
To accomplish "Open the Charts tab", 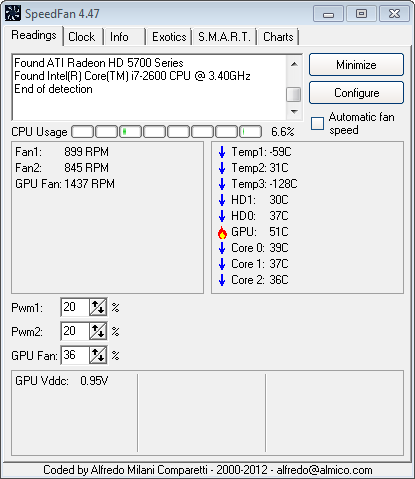I will click(278, 37).
